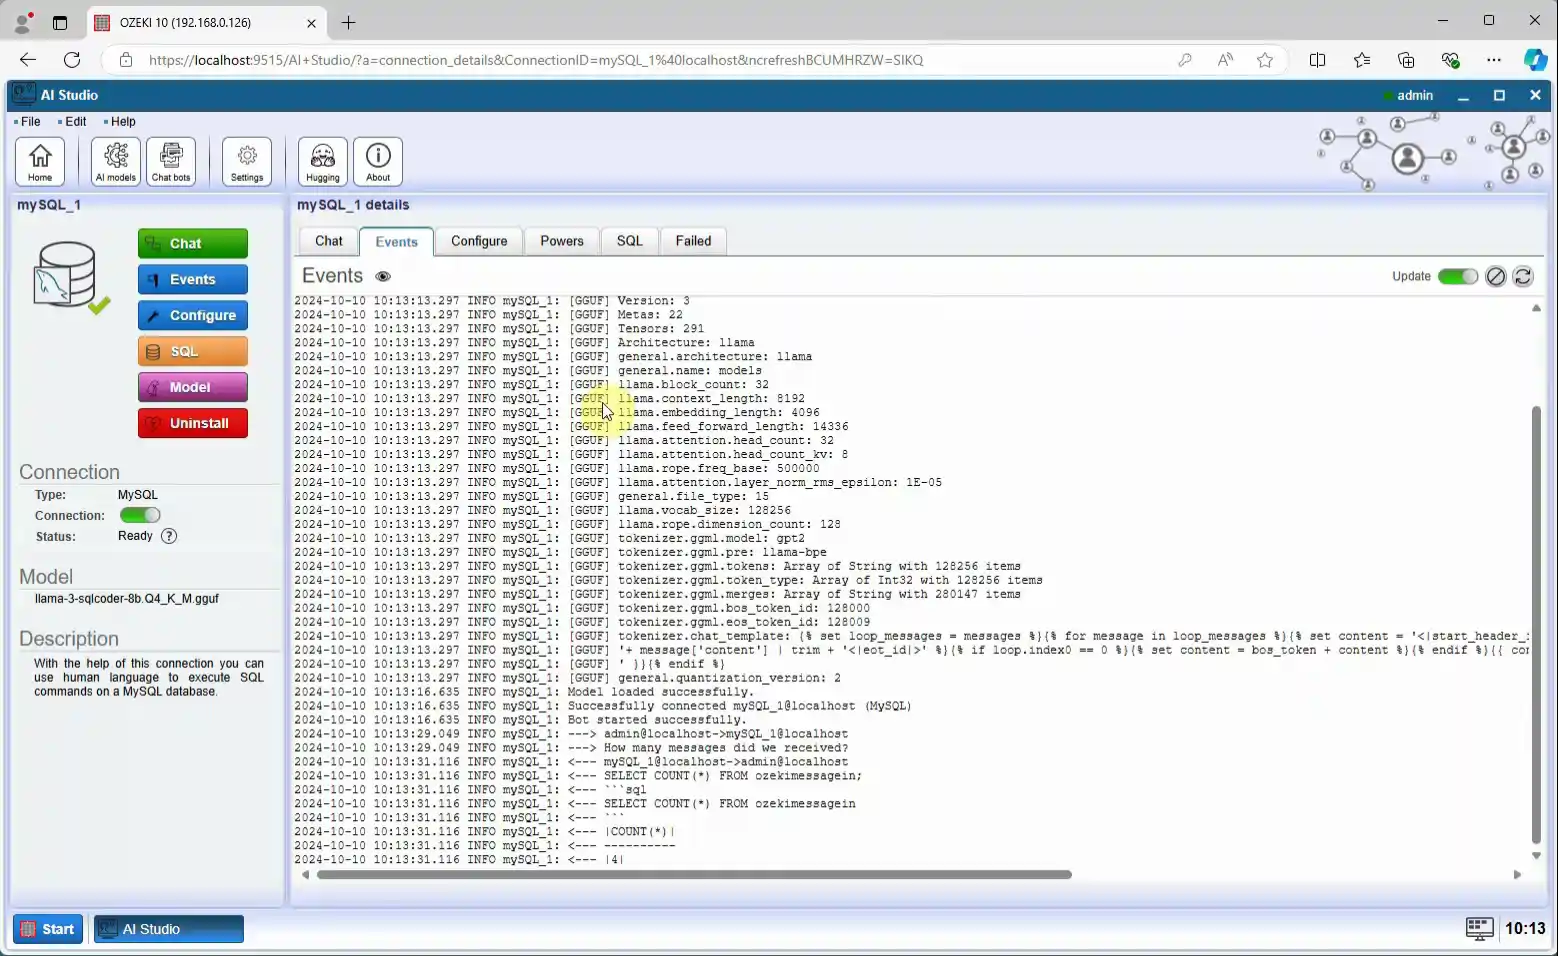
Task: Open the Settings gear toolbar icon
Action: tap(247, 161)
